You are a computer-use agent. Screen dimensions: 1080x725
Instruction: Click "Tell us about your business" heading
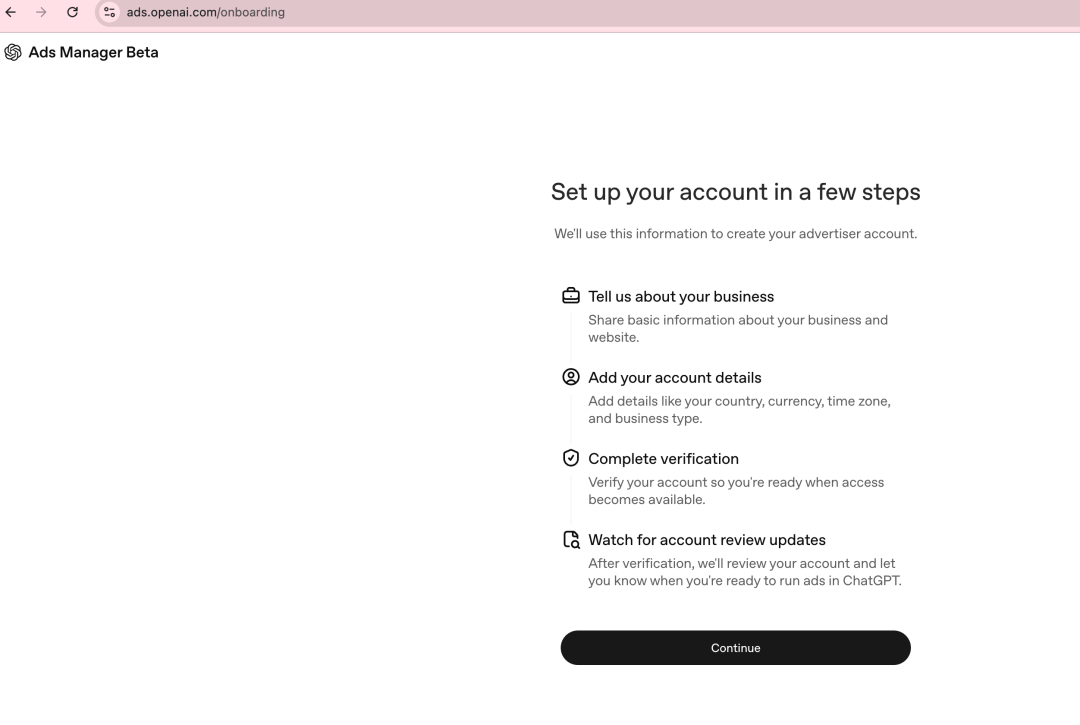click(x=681, y=297)
